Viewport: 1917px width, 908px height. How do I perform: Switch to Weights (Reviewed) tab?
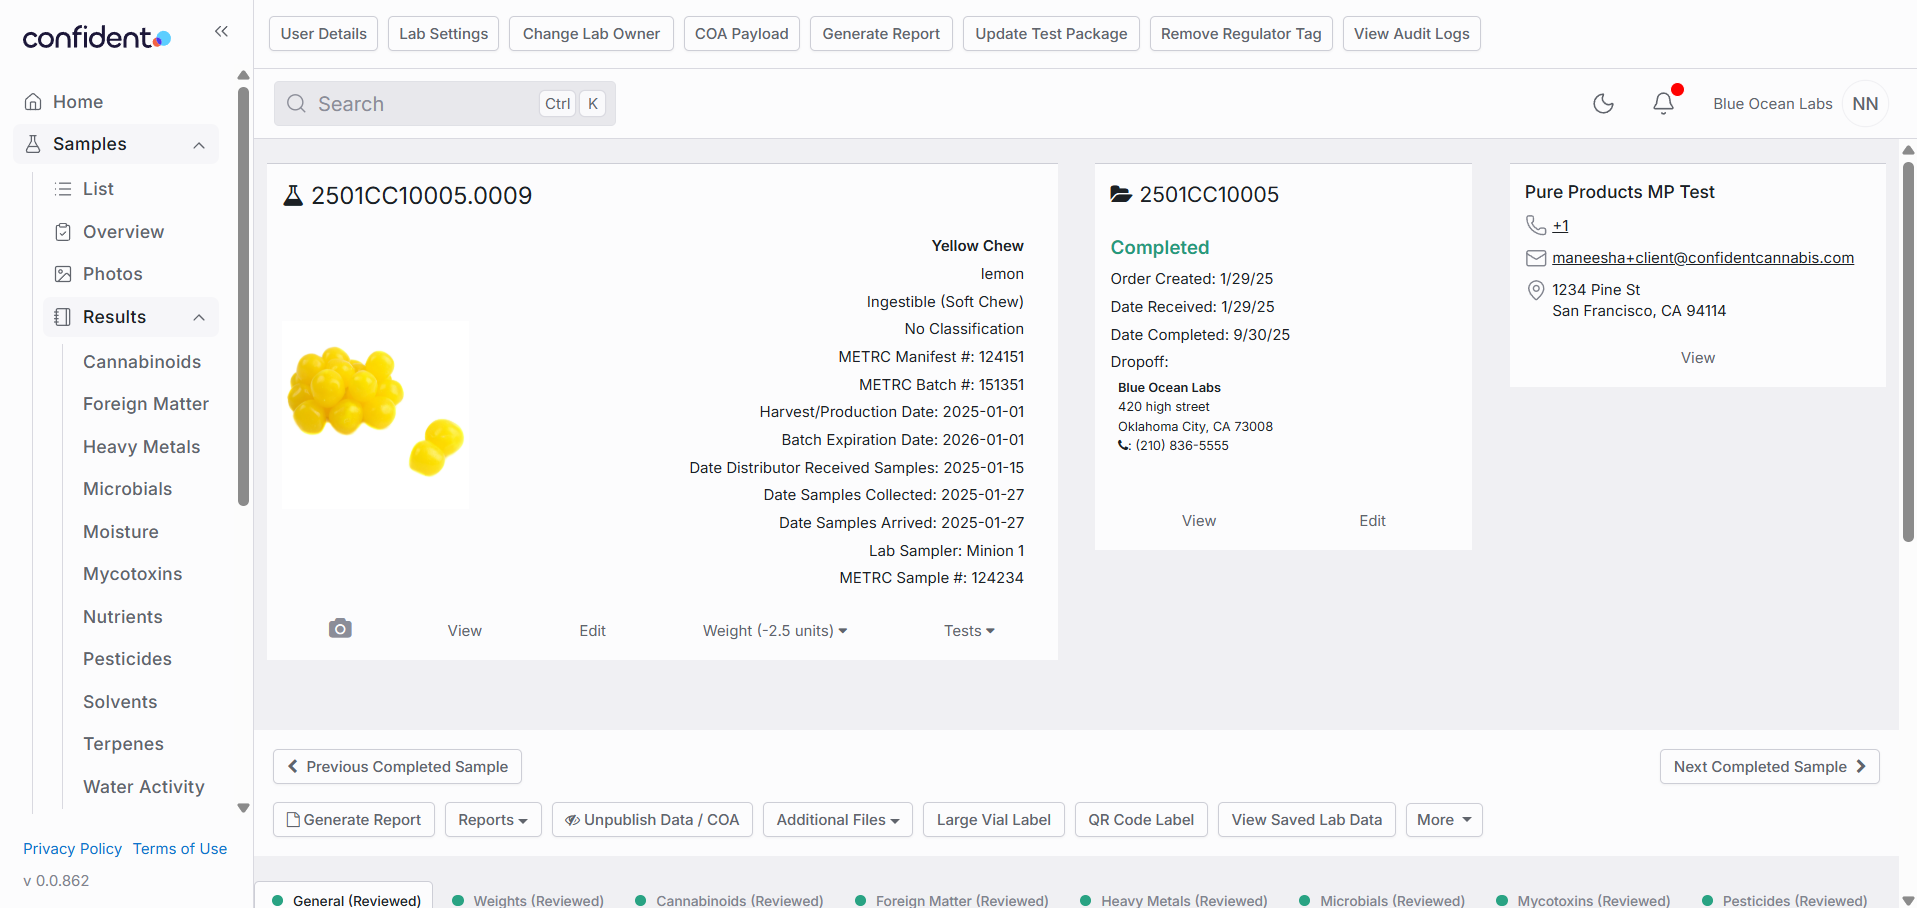pyautogui.click(x=528, y=900)
